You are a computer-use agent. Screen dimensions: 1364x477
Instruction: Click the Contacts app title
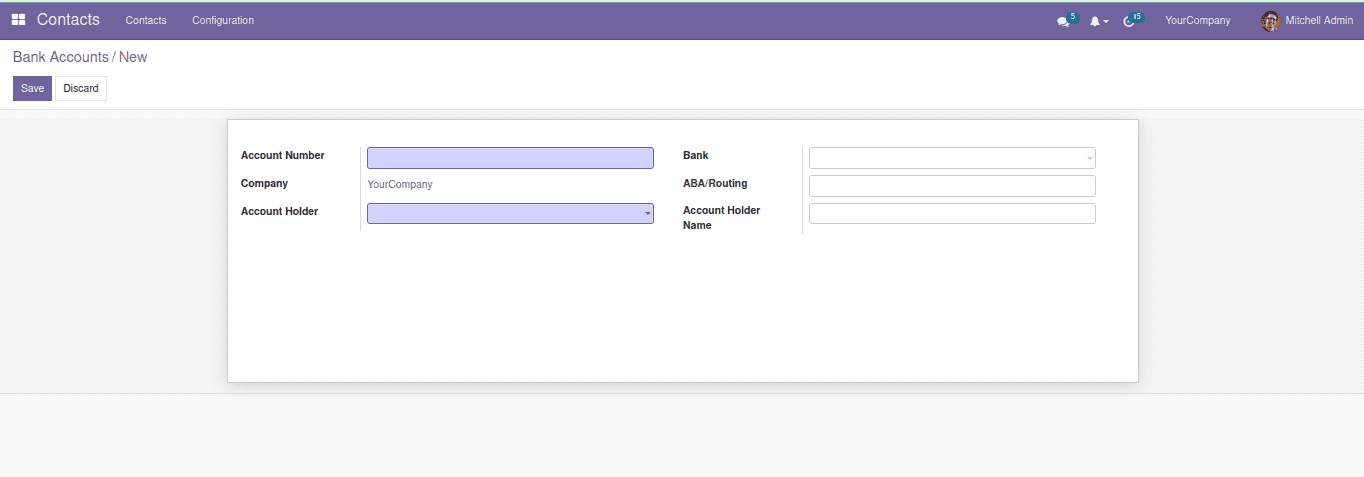coord(68,20)
